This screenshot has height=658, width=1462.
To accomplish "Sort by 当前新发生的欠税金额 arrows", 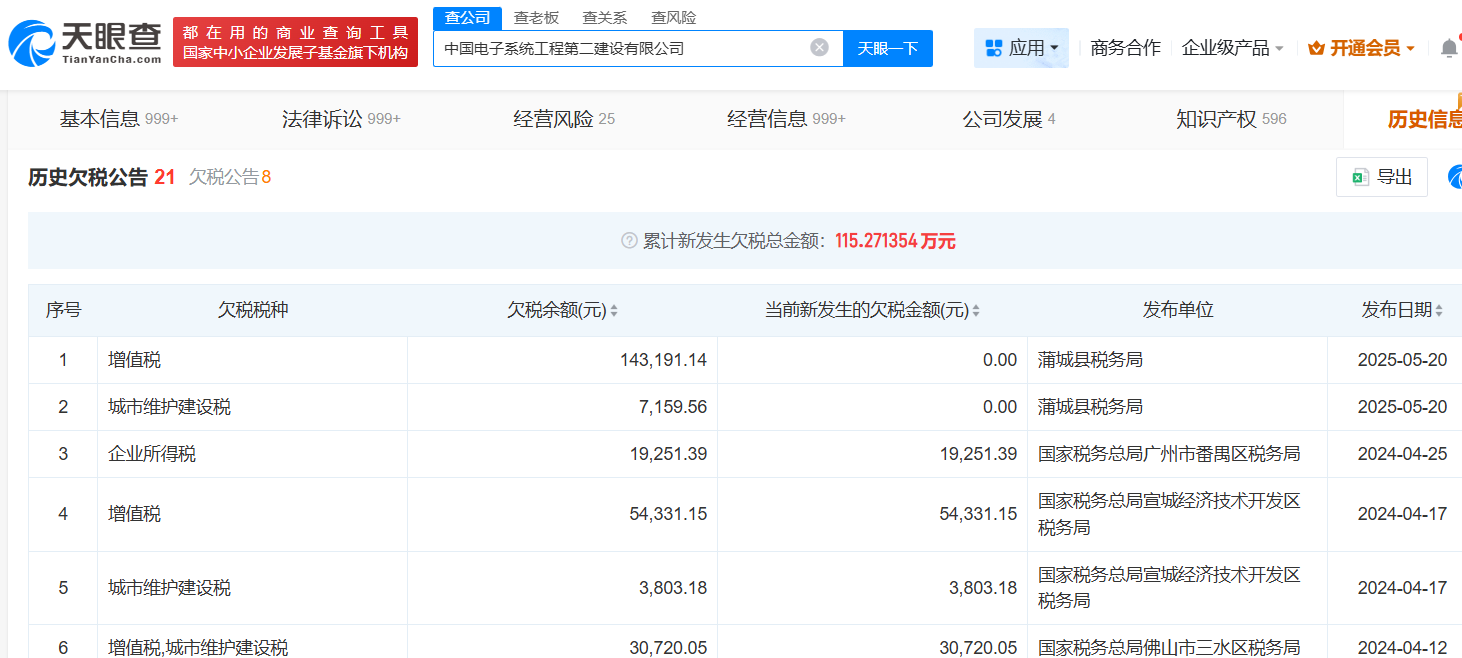I will (976, 311).
